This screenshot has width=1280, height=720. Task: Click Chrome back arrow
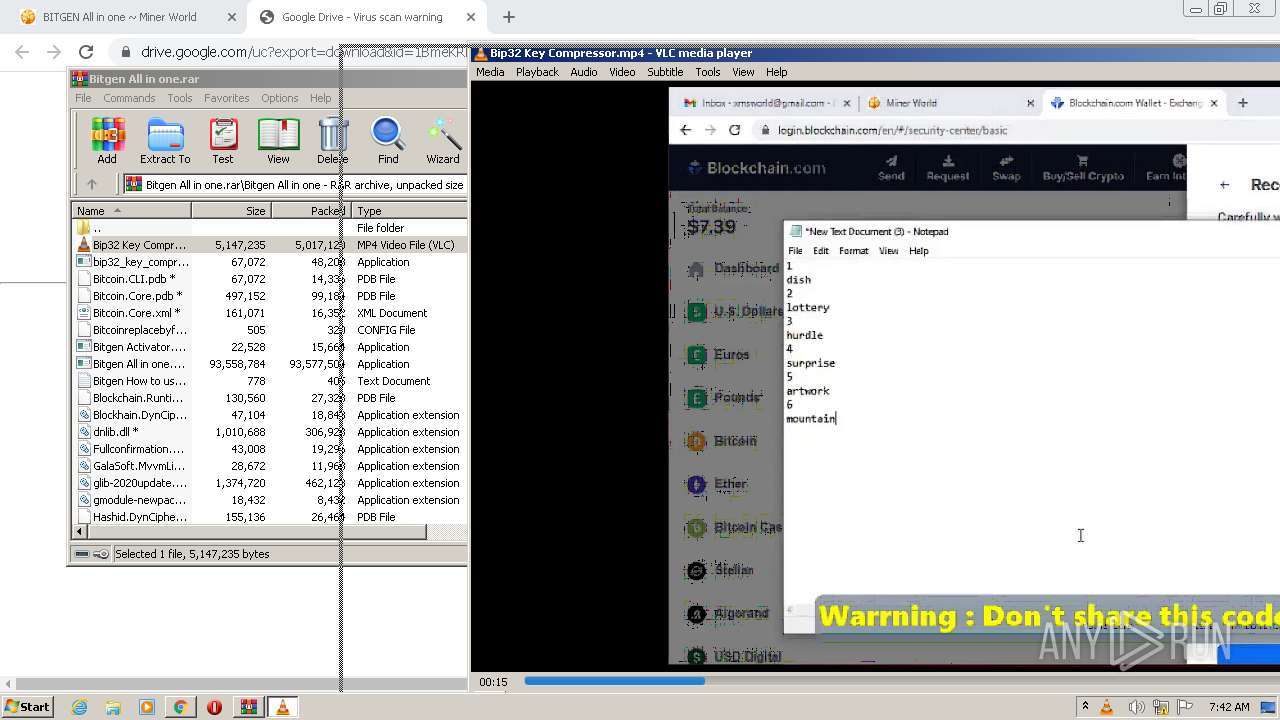(x=22, y=52)
